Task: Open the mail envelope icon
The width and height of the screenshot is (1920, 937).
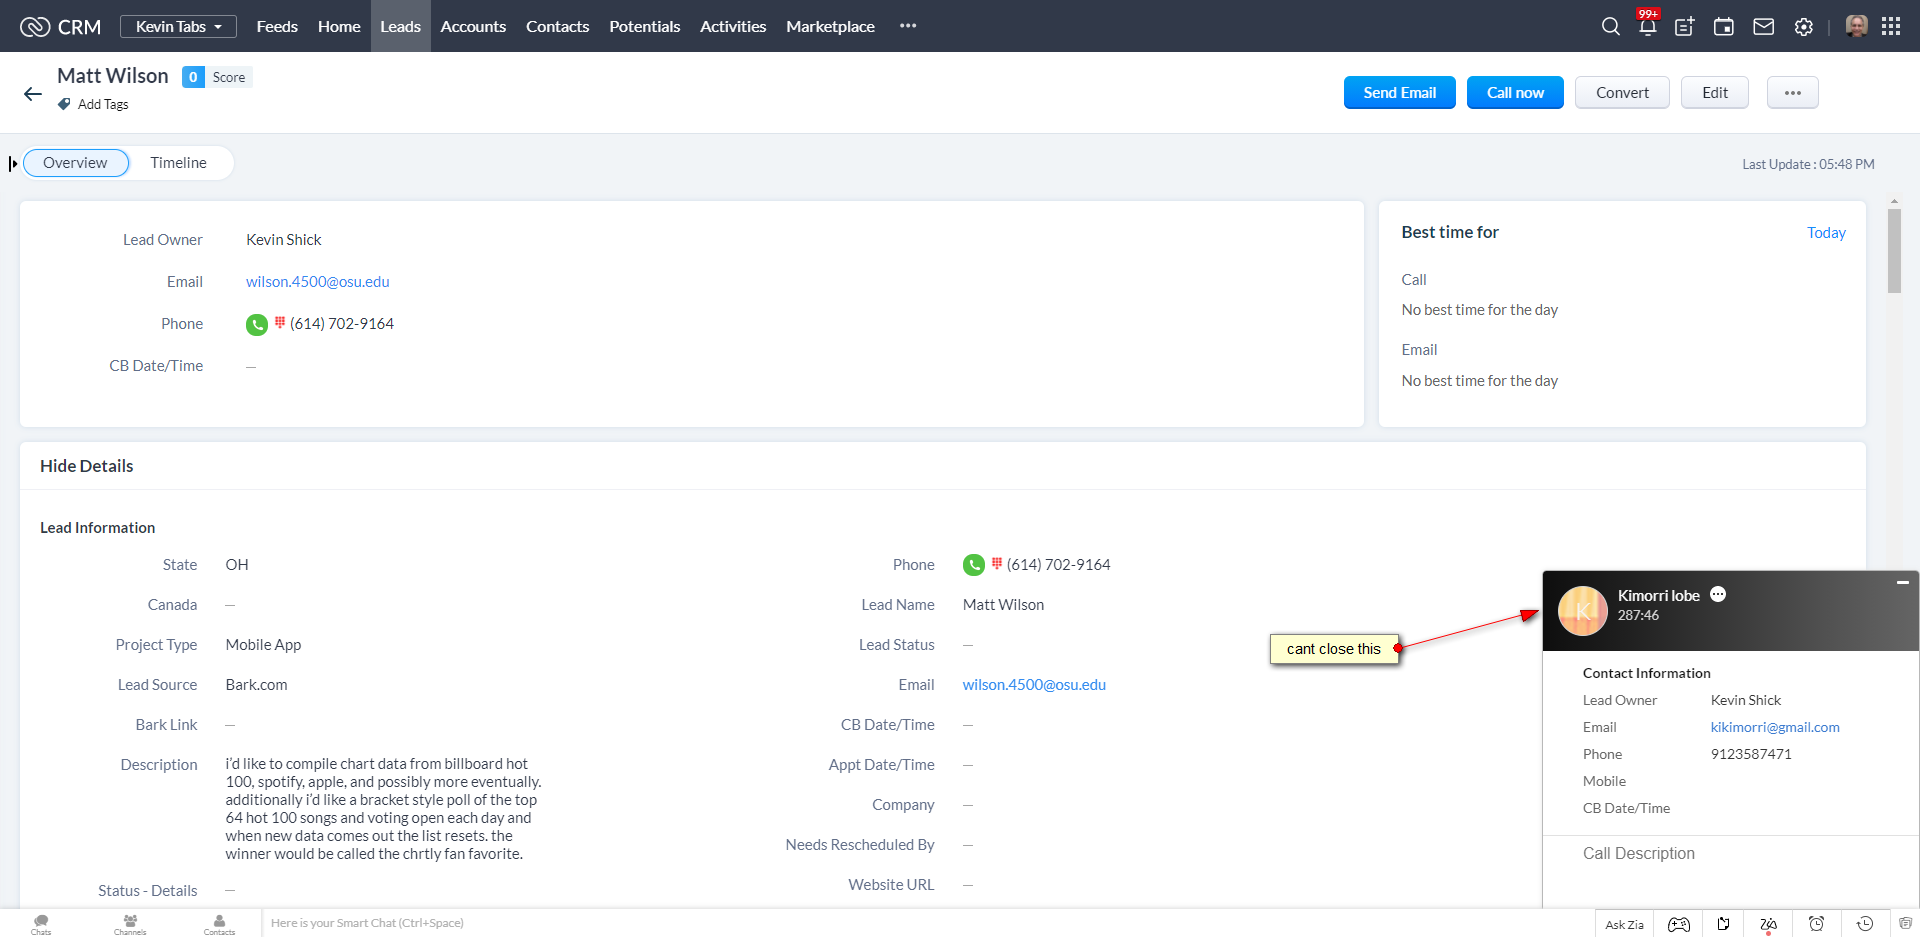Action: tap(1764, 27)
